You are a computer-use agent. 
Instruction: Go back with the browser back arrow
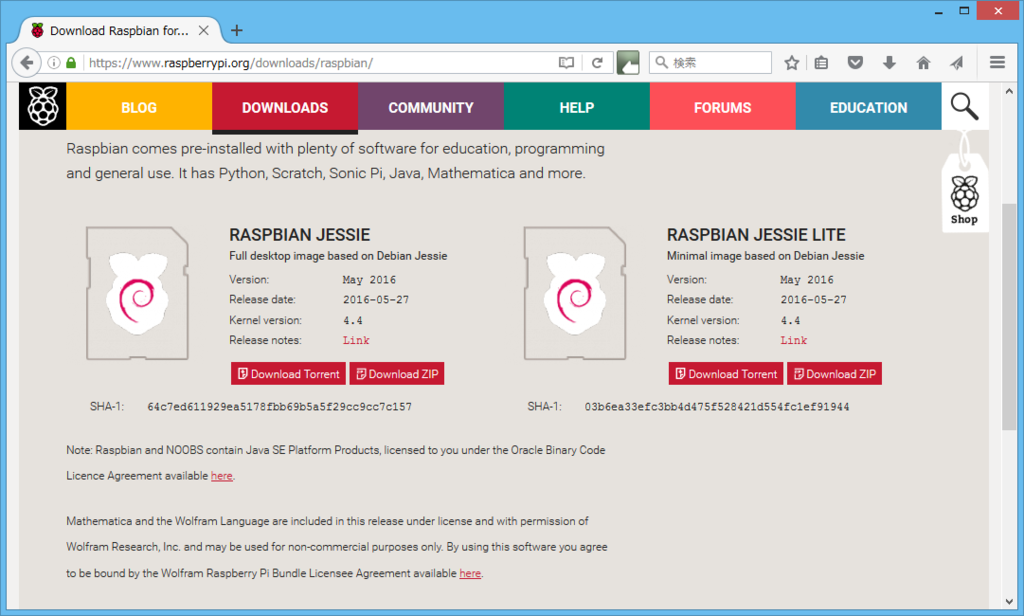point(26,63)
